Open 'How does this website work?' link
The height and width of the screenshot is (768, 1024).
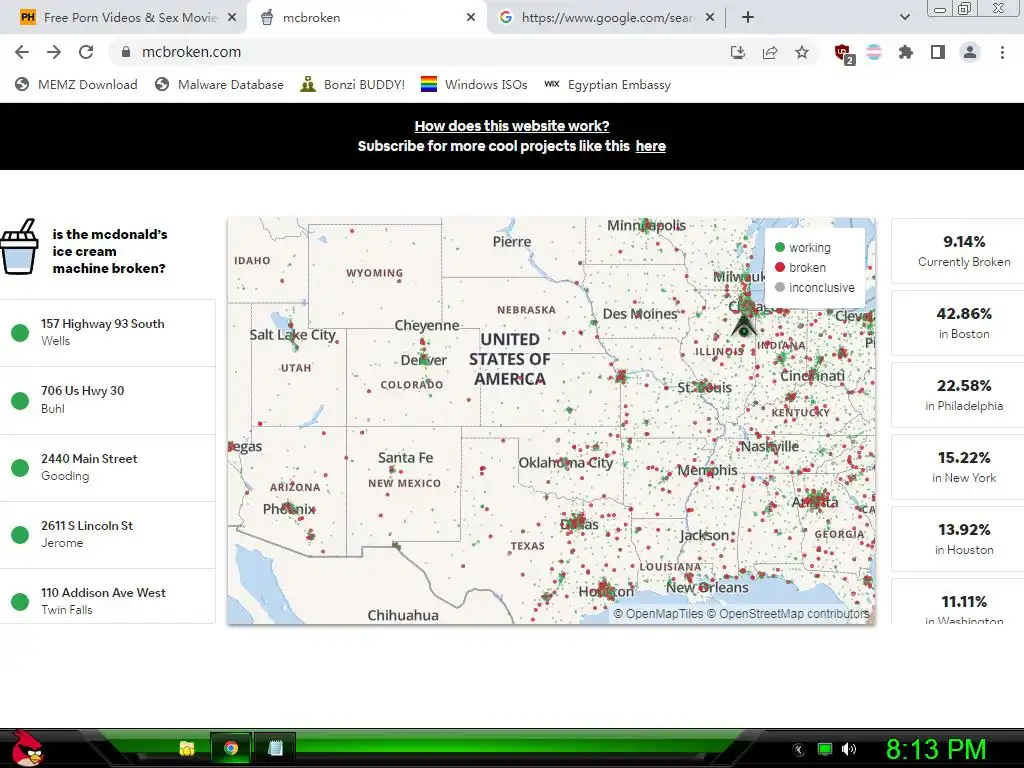click(512, 126)
